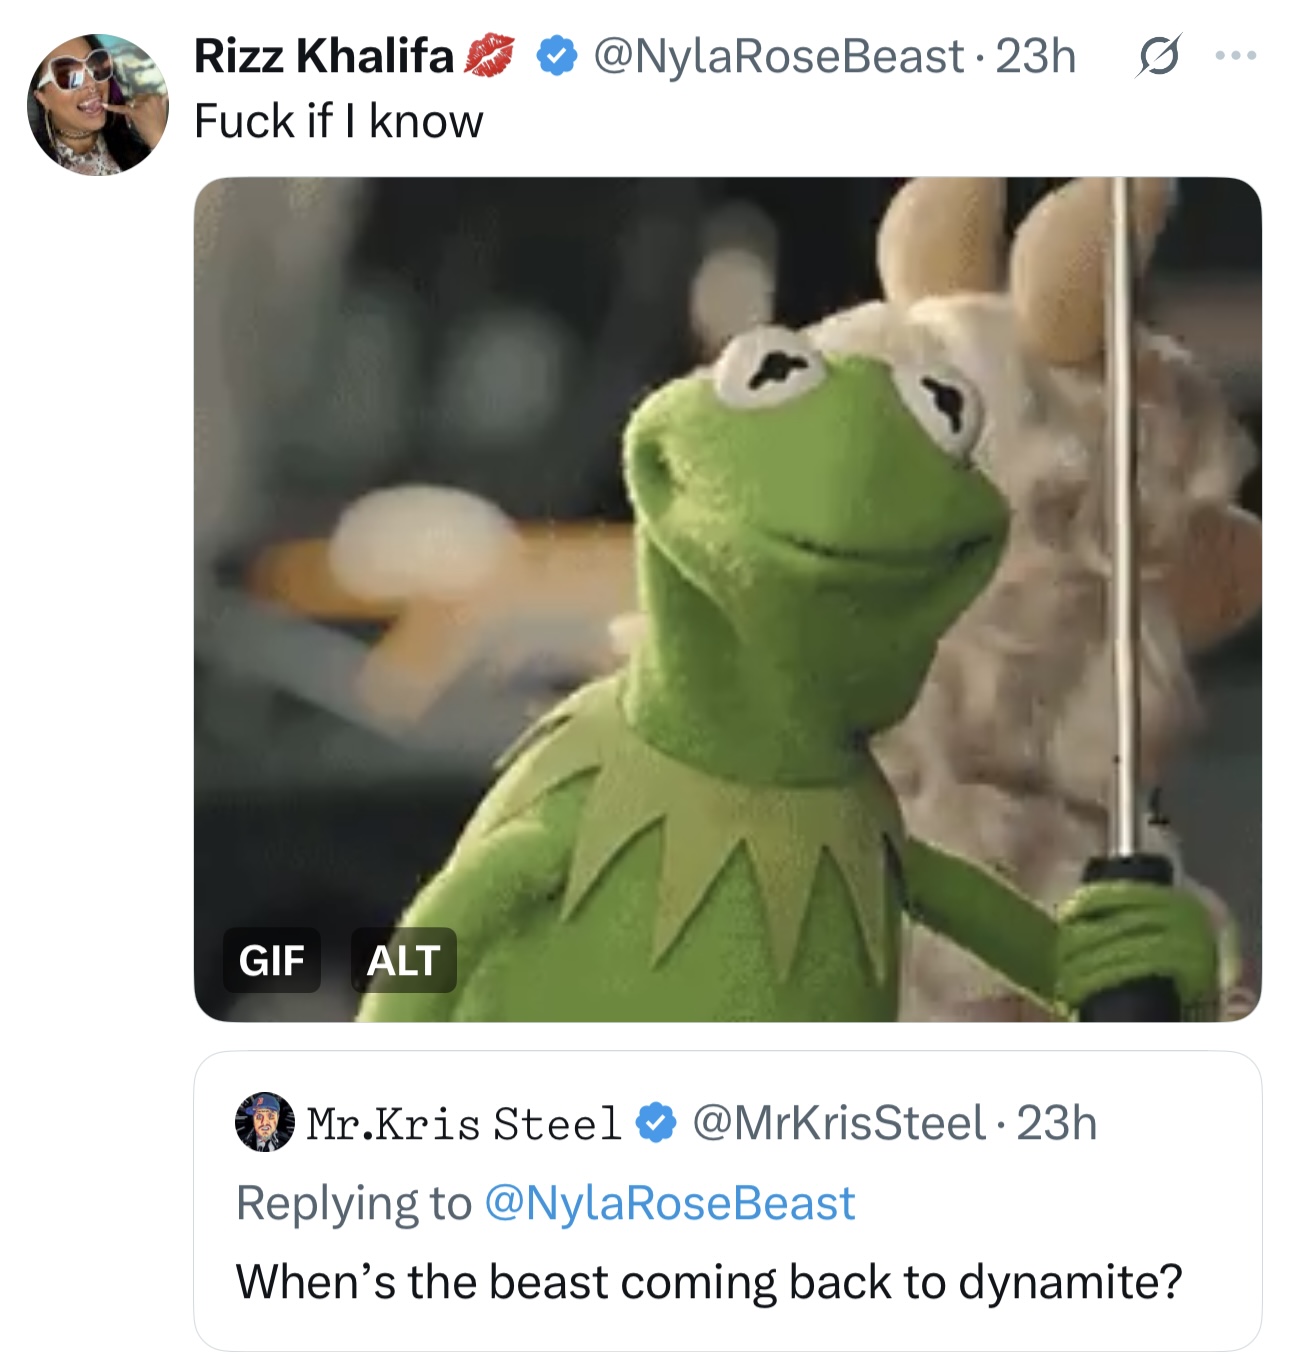
Task: Click Rizz Khalifa's blue verified badge
Action: pos(556,56)
